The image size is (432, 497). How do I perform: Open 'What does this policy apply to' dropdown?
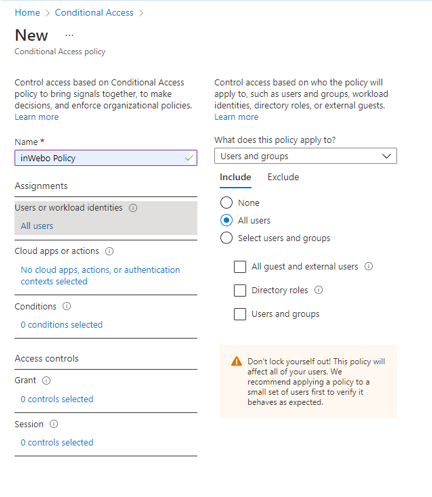coord(305,156)
